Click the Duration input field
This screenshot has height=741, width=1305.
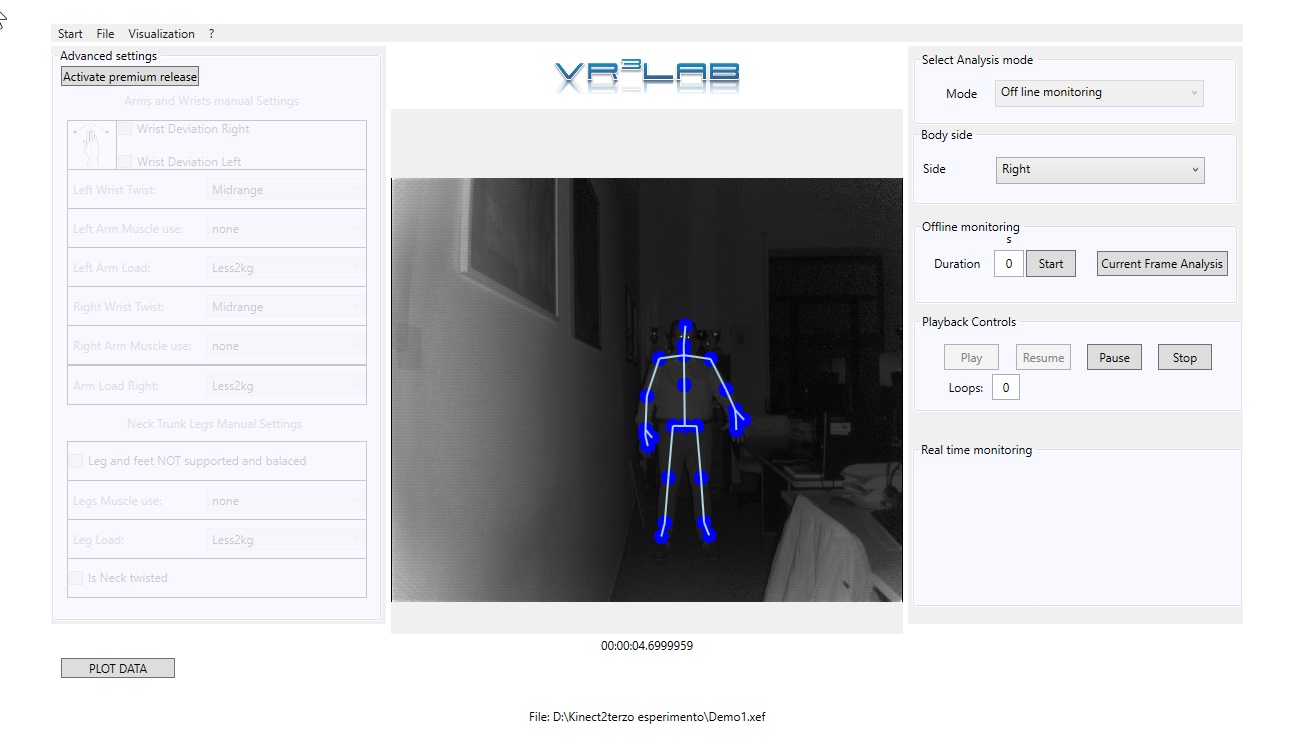pyautogui.click(x=1008, y=264)
